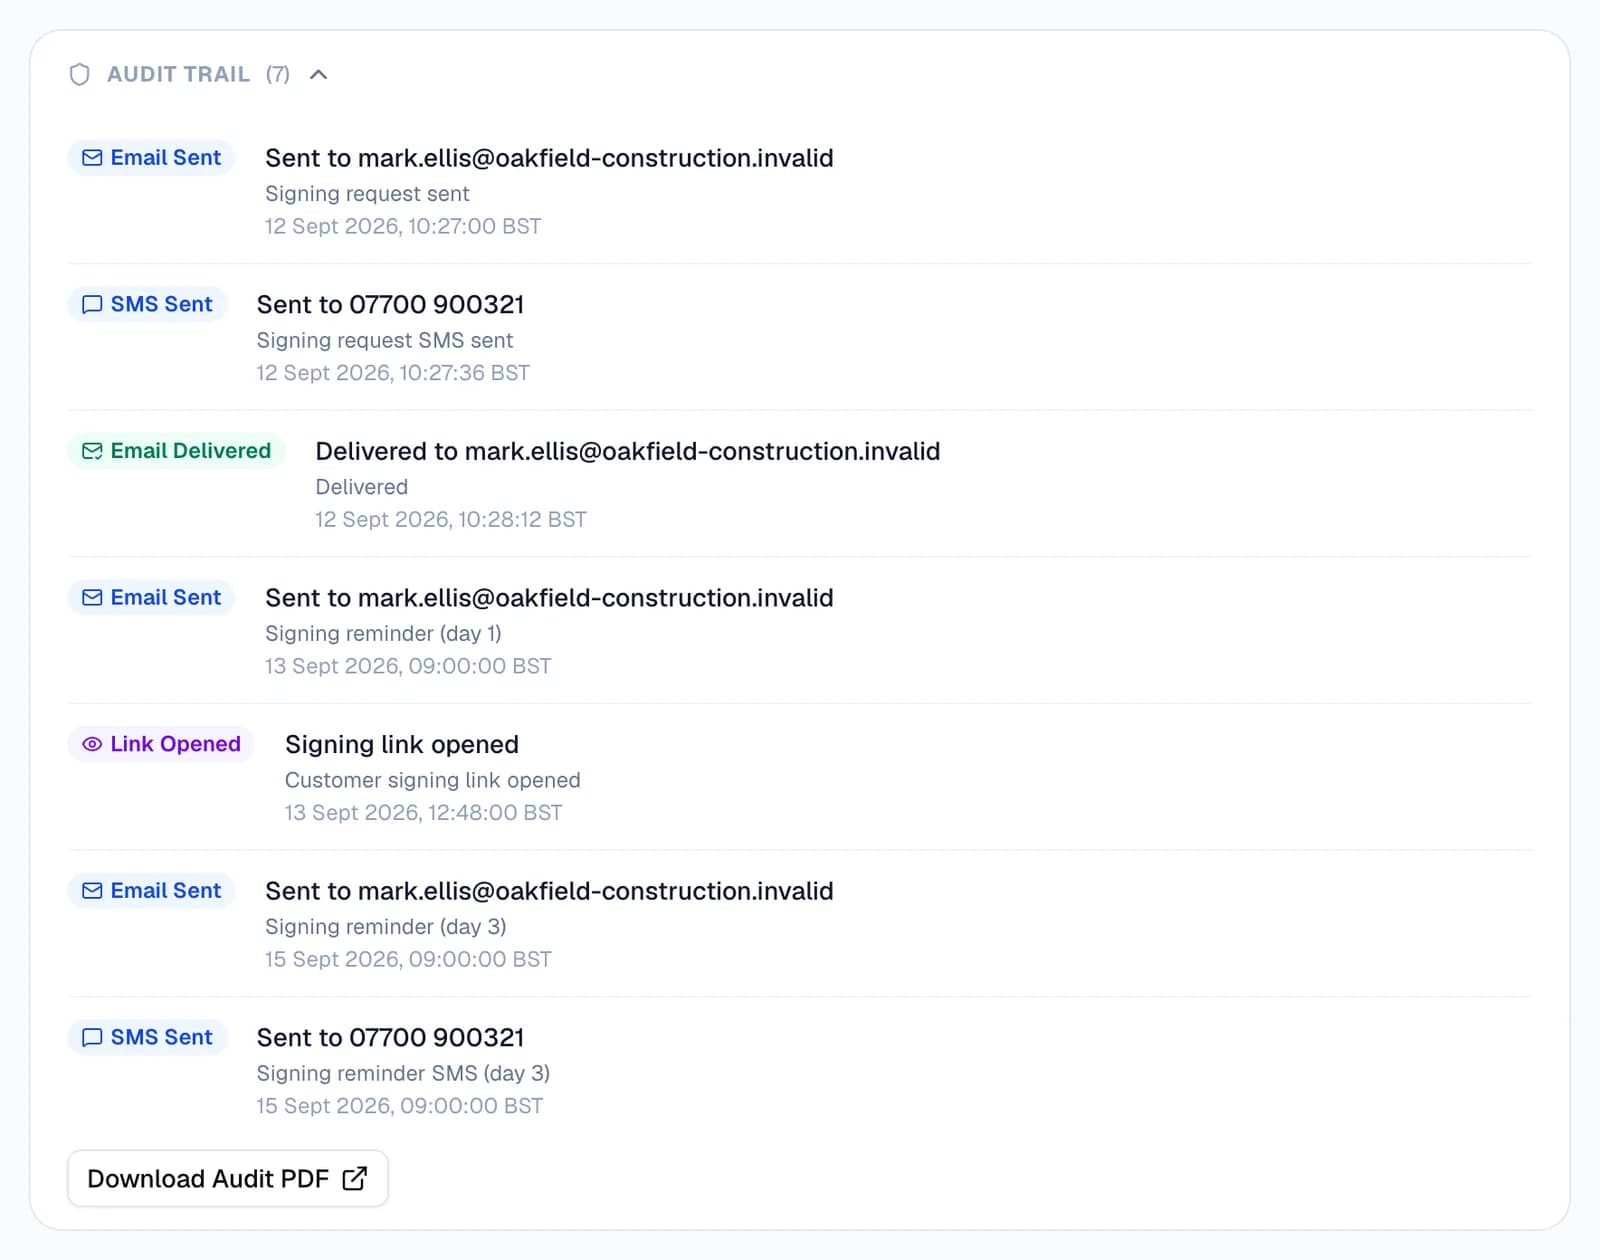The image size is (1600, 1260).
Task: Click the shield icon beside Audit Trail
Action: point(80,75)
